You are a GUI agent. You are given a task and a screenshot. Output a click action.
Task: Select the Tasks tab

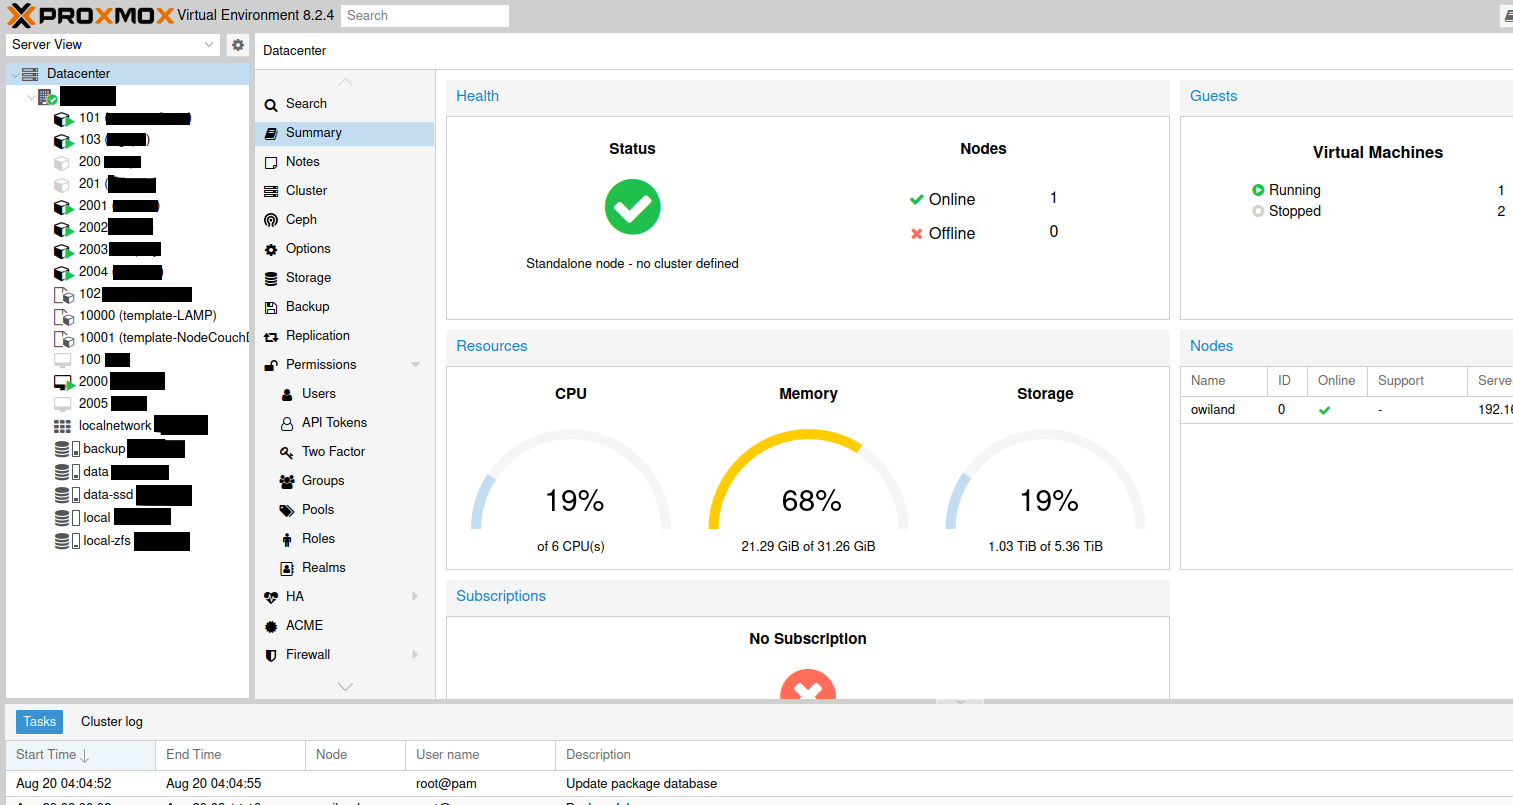point(40,722)
